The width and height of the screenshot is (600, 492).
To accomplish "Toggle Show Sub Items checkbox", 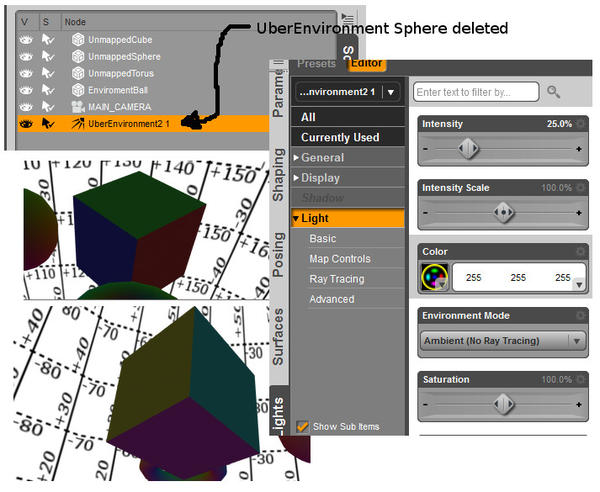I will pyautogui.click(x=302, y=426).
